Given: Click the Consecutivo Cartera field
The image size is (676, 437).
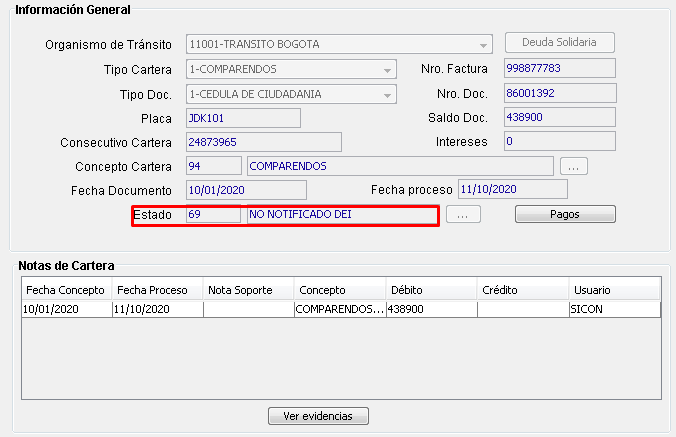Looking at the screenshot, I should (x=263, y=142).
